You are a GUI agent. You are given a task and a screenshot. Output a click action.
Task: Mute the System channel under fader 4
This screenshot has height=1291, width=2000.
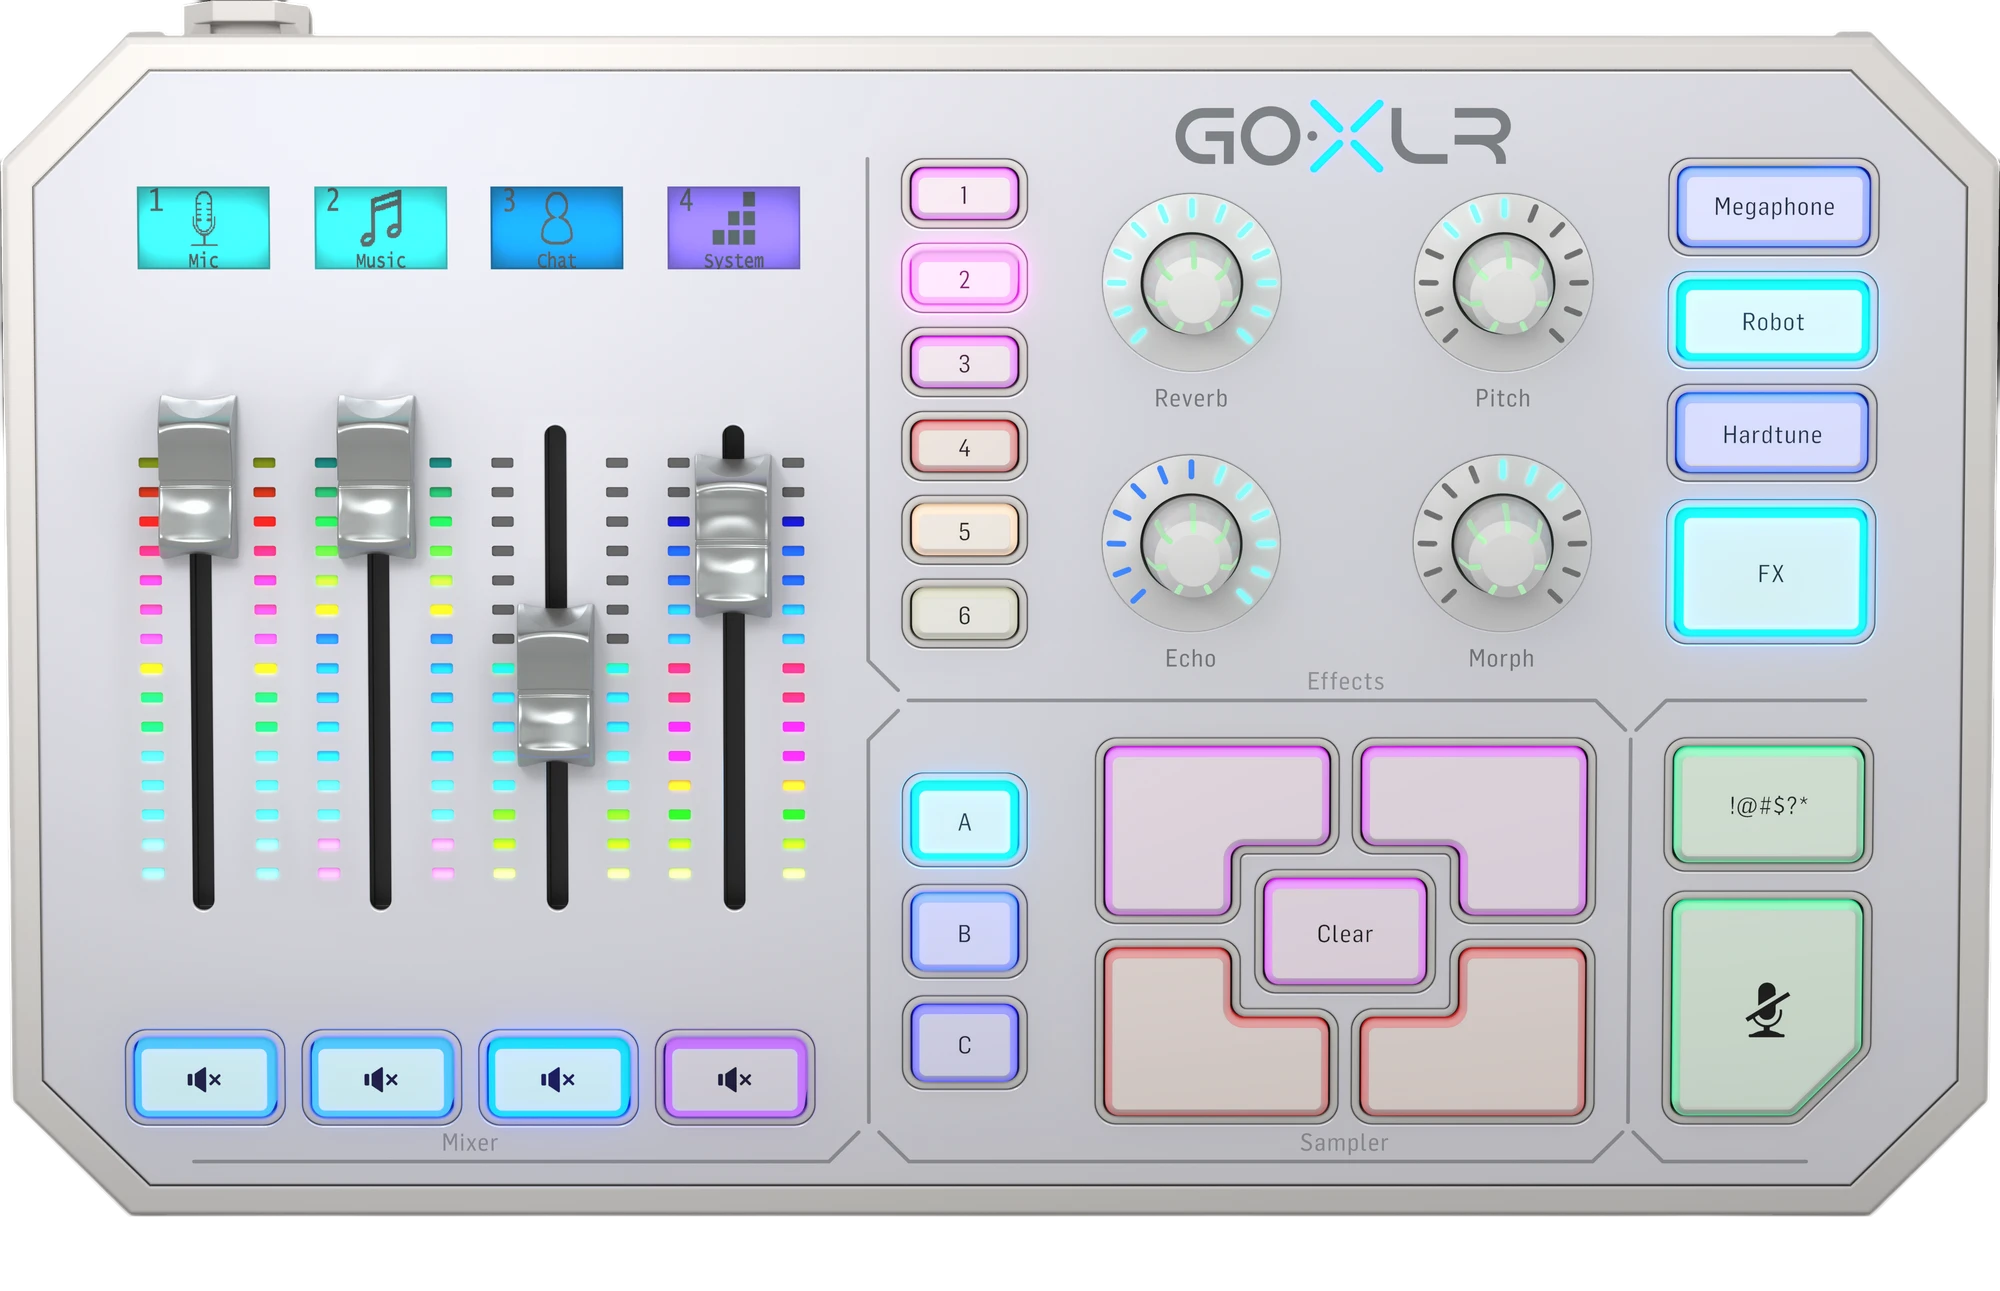(x=734, y=1078)
